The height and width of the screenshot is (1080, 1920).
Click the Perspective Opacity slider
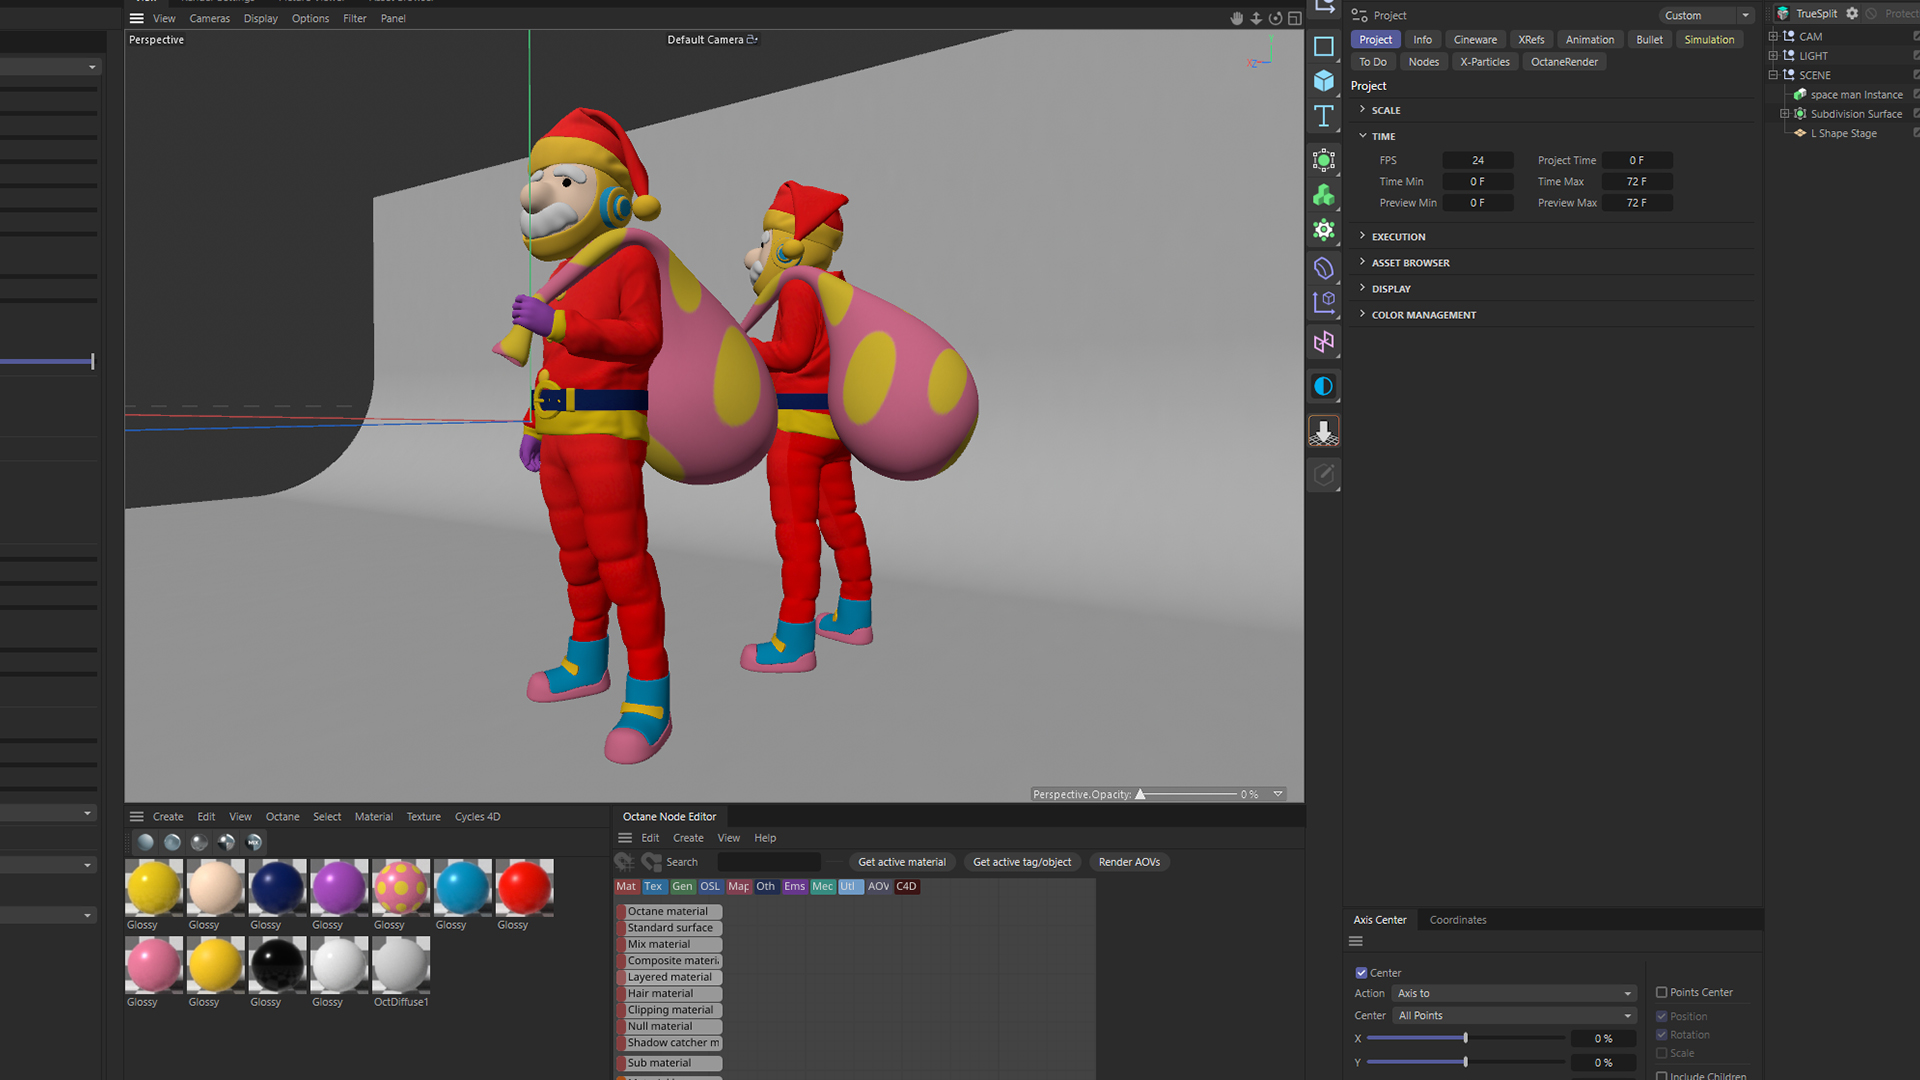coord(1187,795)
